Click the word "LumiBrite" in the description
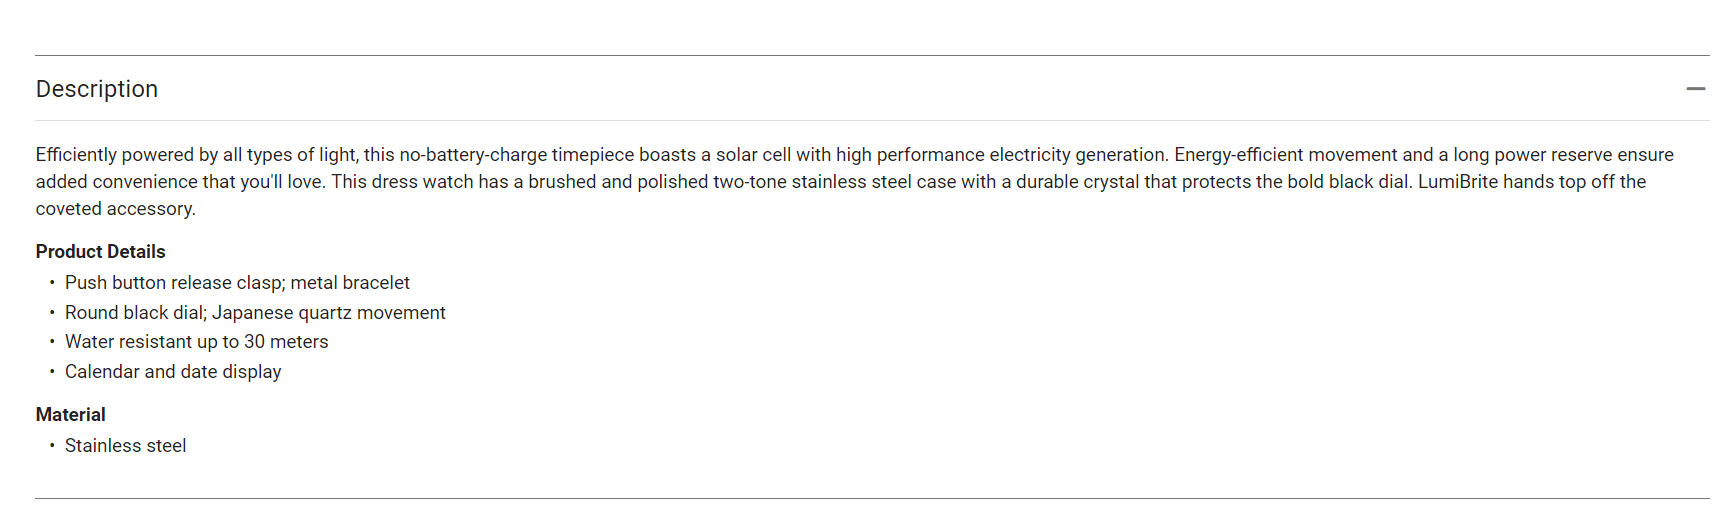This screenshot has height=505, width=1717. [1457, 182]
